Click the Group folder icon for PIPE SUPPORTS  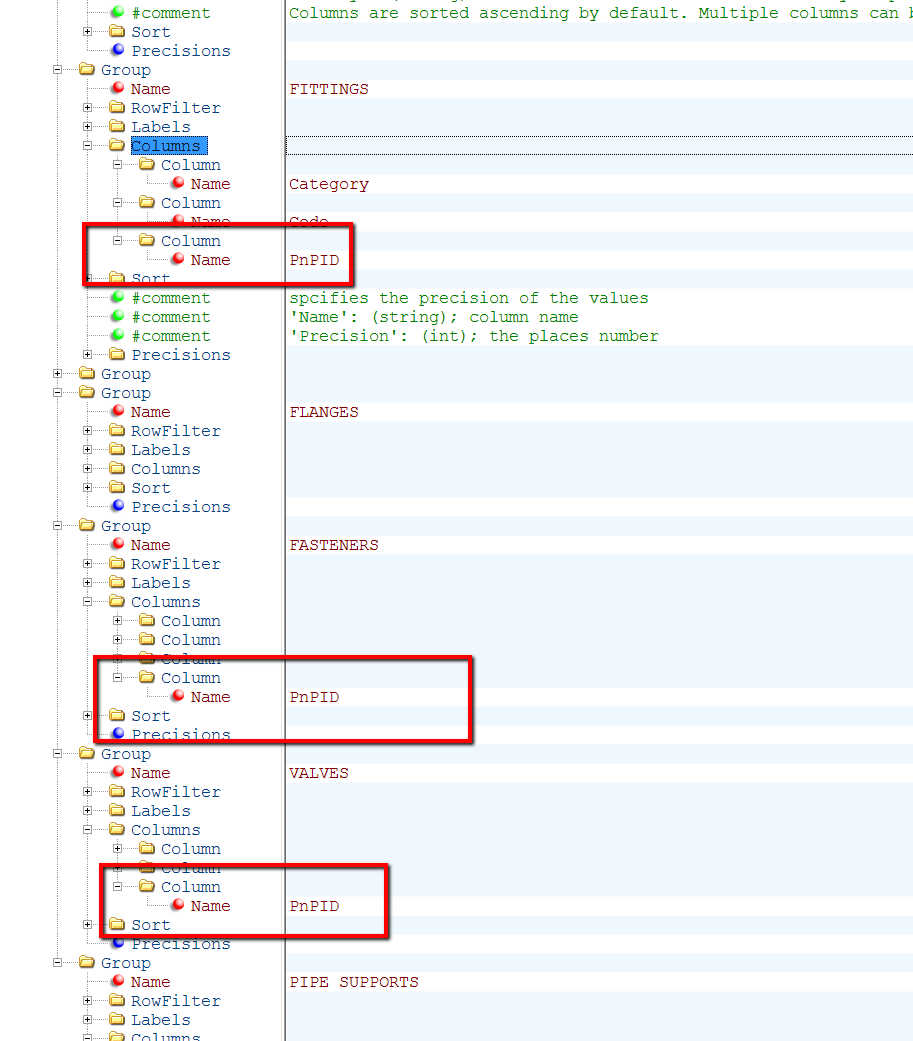pos(85,962)
